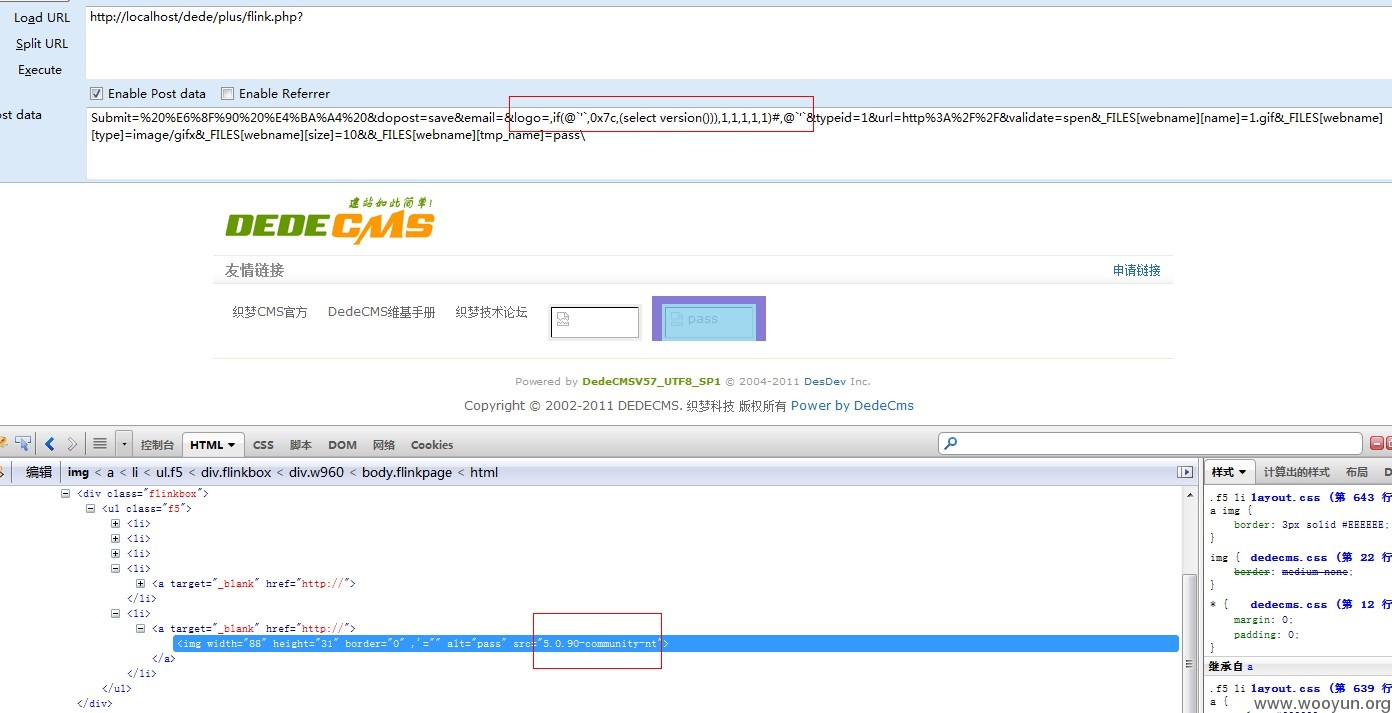Select div.flinkbox in the breadcrumb path
1392x713 pixels.
pos(236,472)
